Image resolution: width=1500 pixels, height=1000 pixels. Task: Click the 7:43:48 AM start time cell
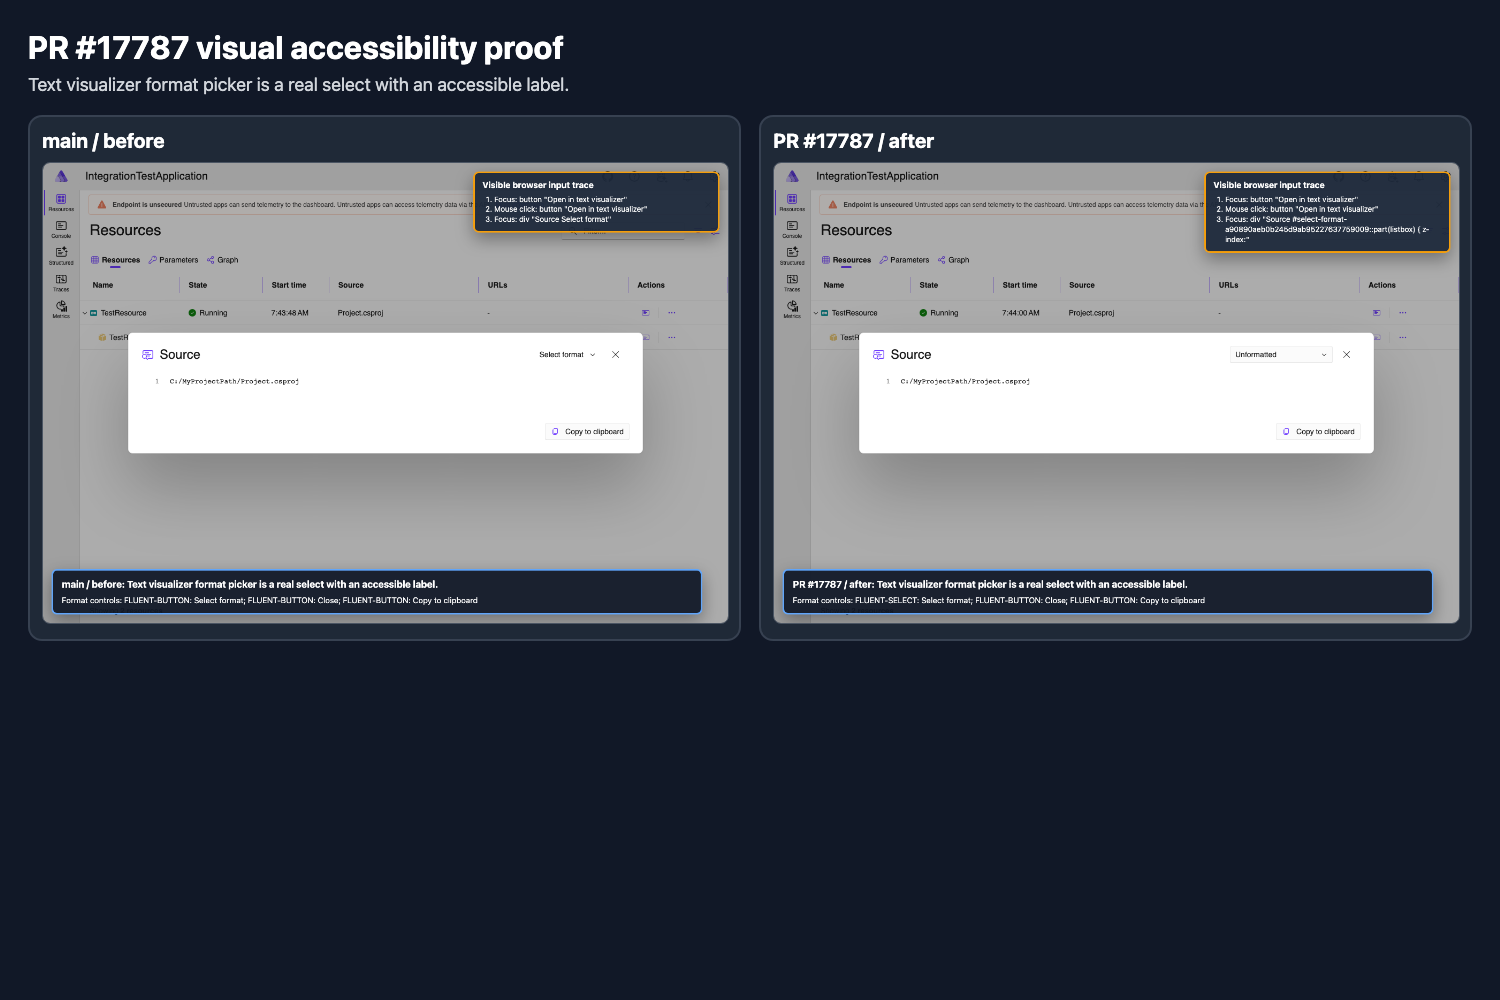(290, 313)
